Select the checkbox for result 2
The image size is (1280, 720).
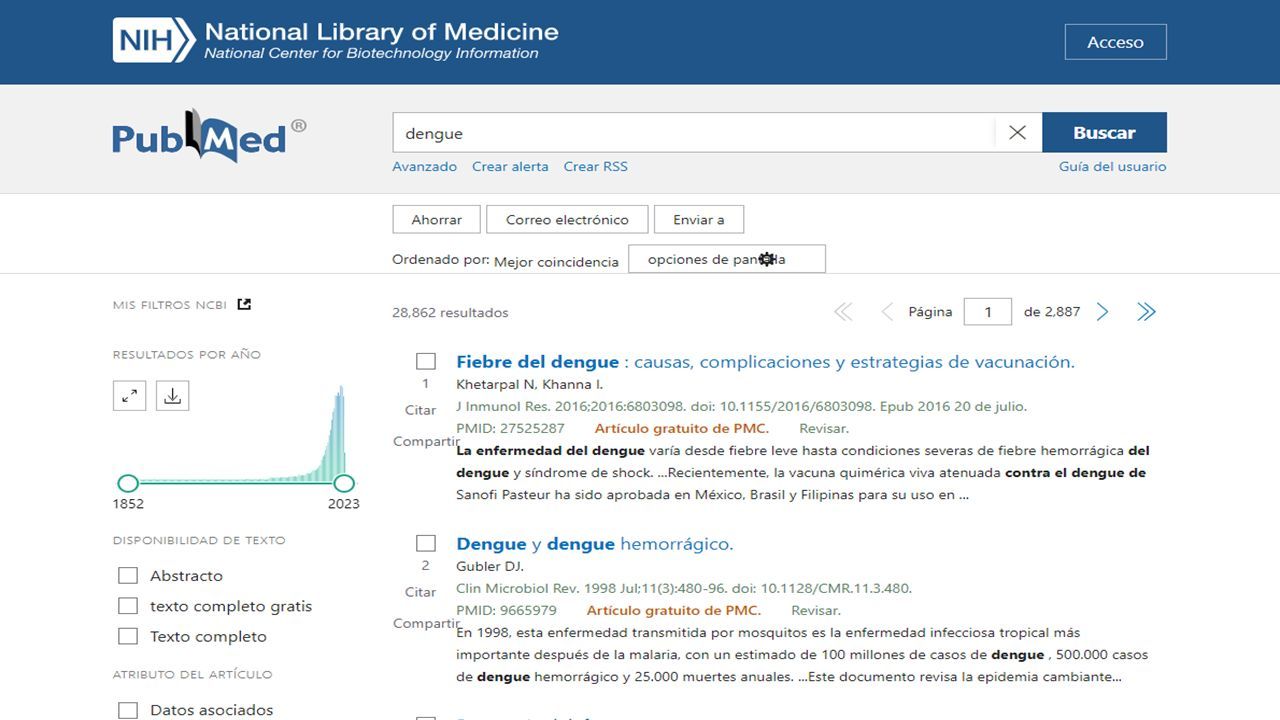[x=426, y=543]
